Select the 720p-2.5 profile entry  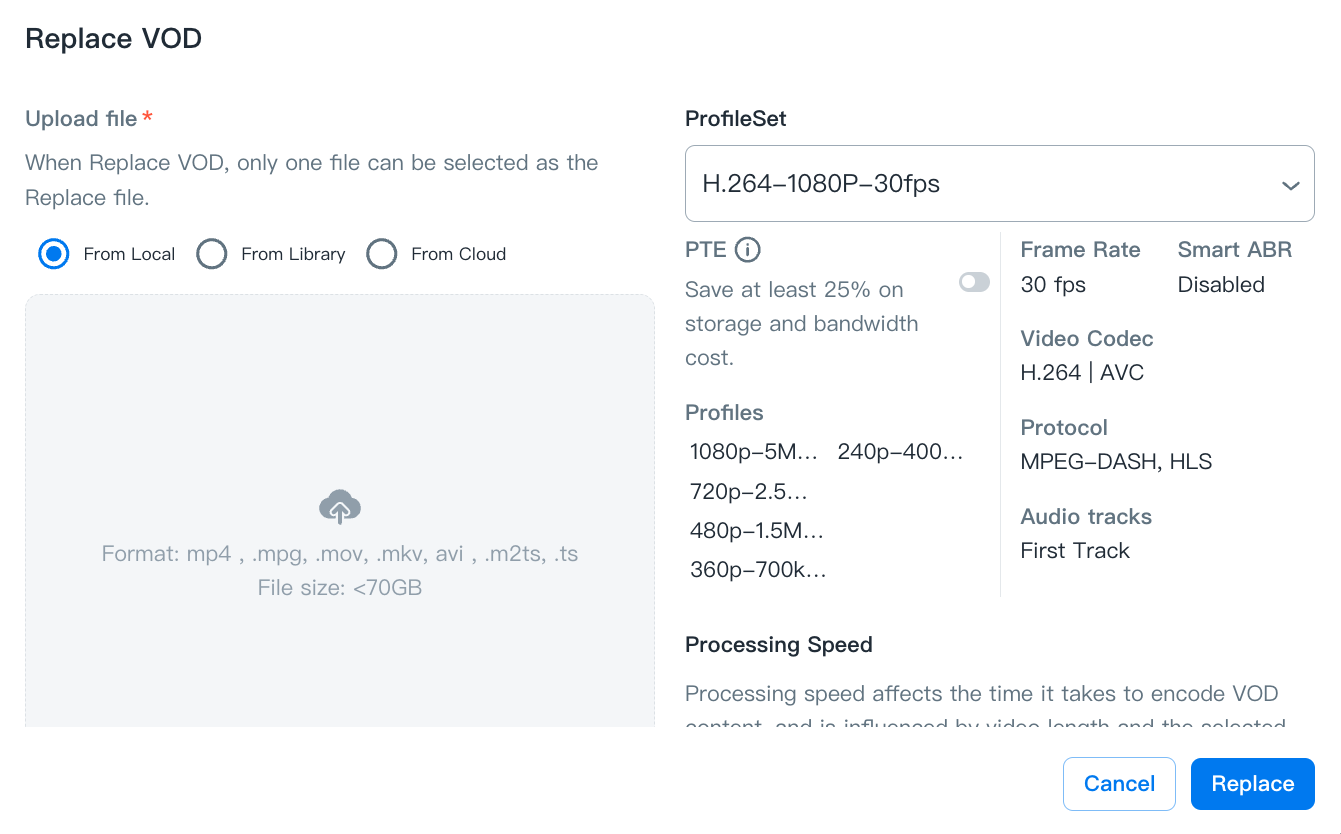[x=748, y=491]
